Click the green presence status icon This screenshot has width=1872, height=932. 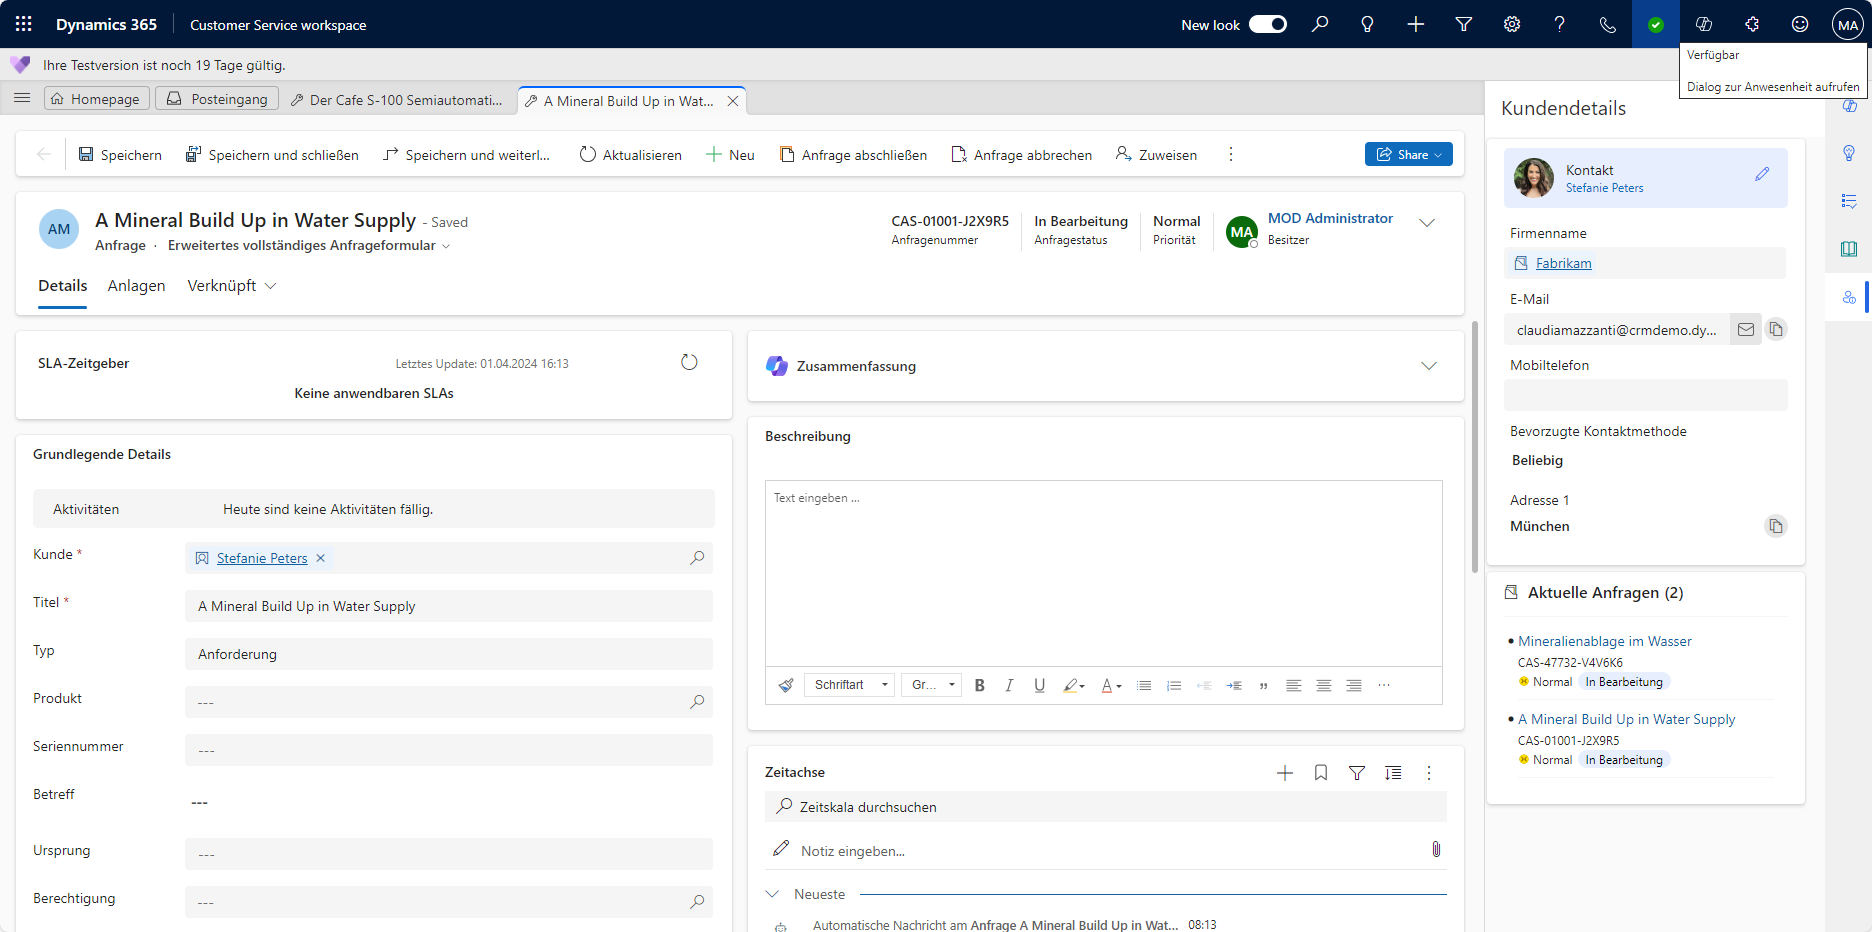click(x=1656, y=24)
